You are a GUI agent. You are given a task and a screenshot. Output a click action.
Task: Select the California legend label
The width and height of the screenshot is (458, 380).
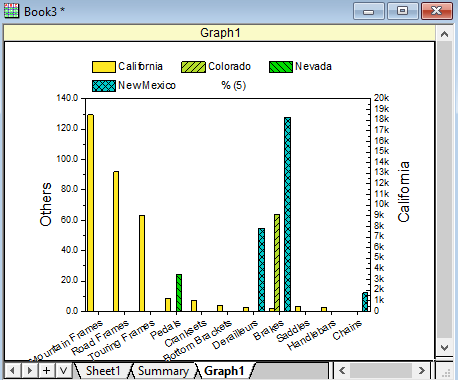(140, 66)
